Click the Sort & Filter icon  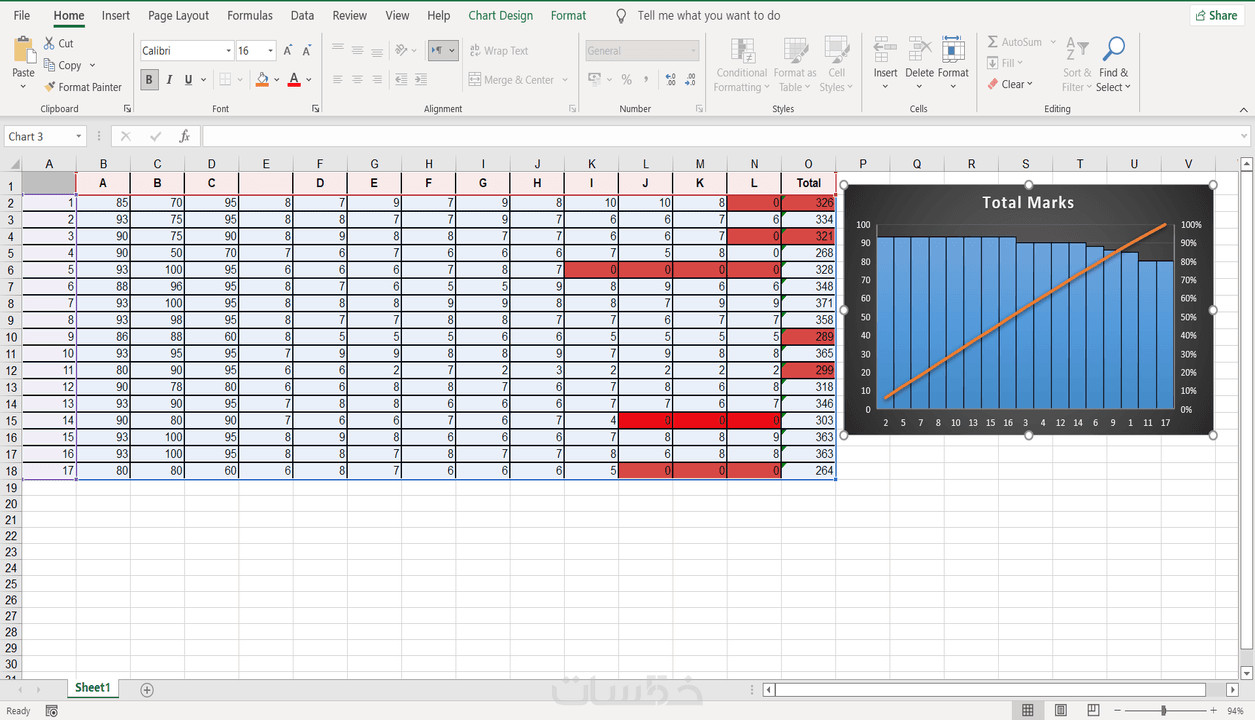[x=1075, y=64]
